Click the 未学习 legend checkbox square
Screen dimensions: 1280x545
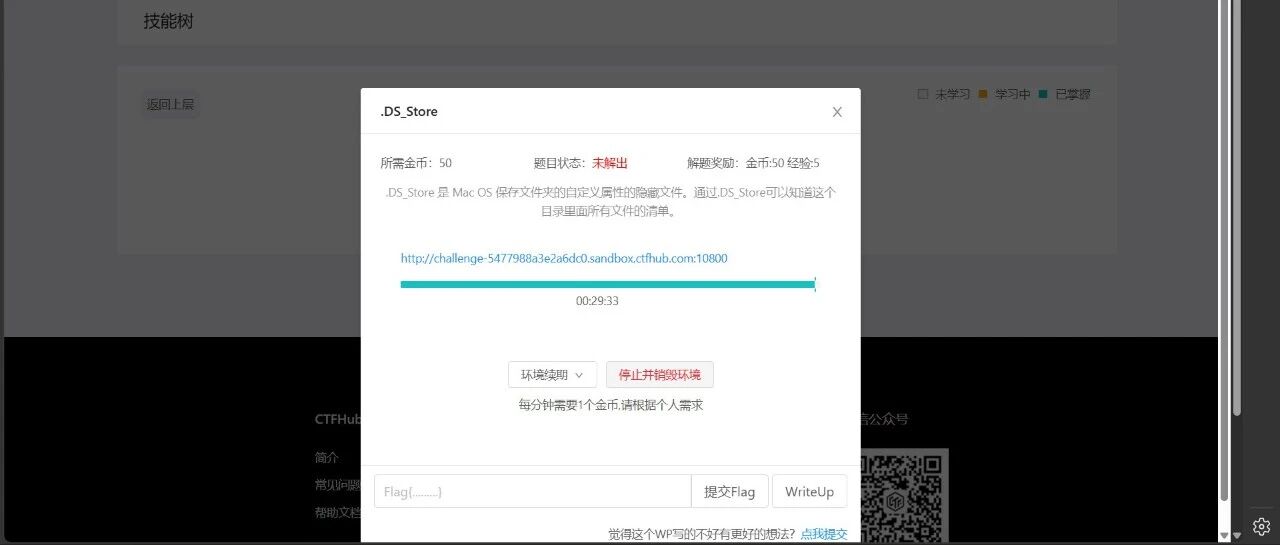point(923,94)
